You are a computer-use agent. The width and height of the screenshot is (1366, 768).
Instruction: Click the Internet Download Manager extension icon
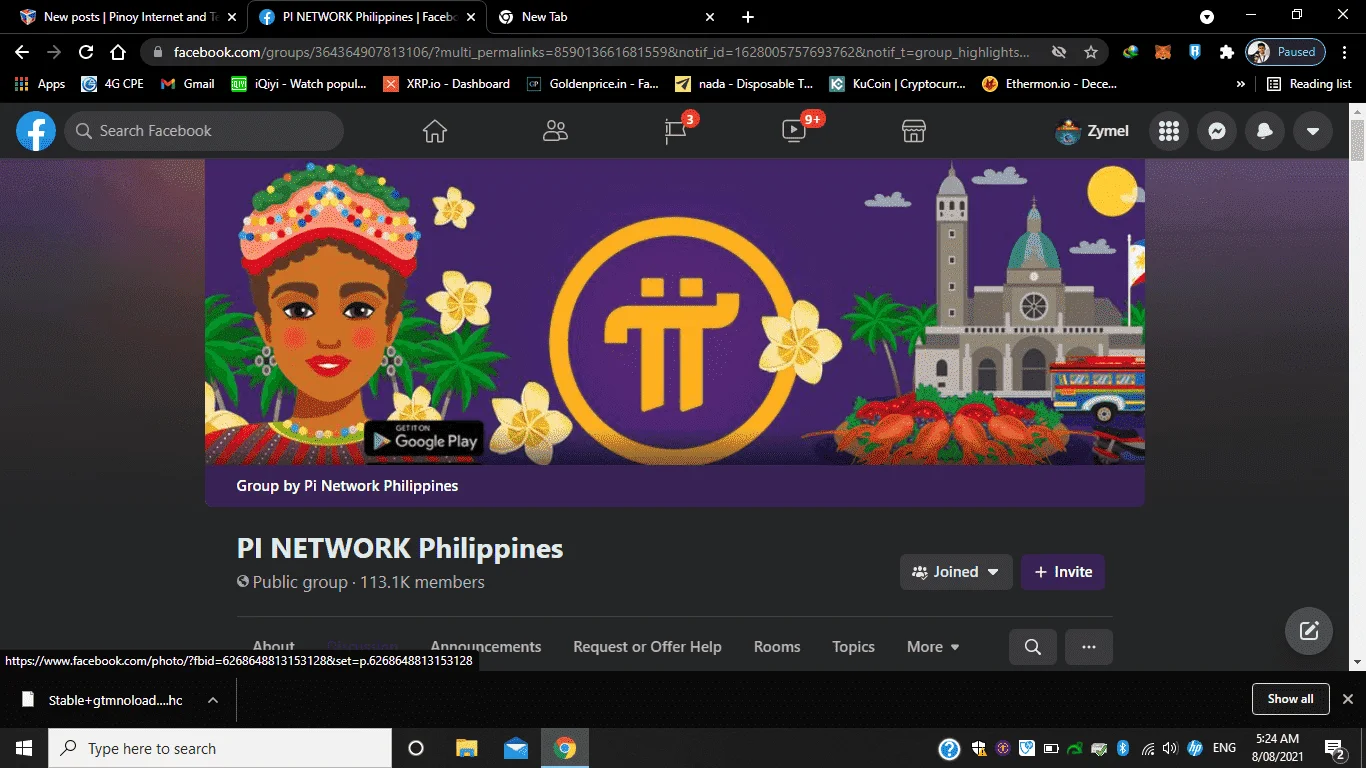1131,52
